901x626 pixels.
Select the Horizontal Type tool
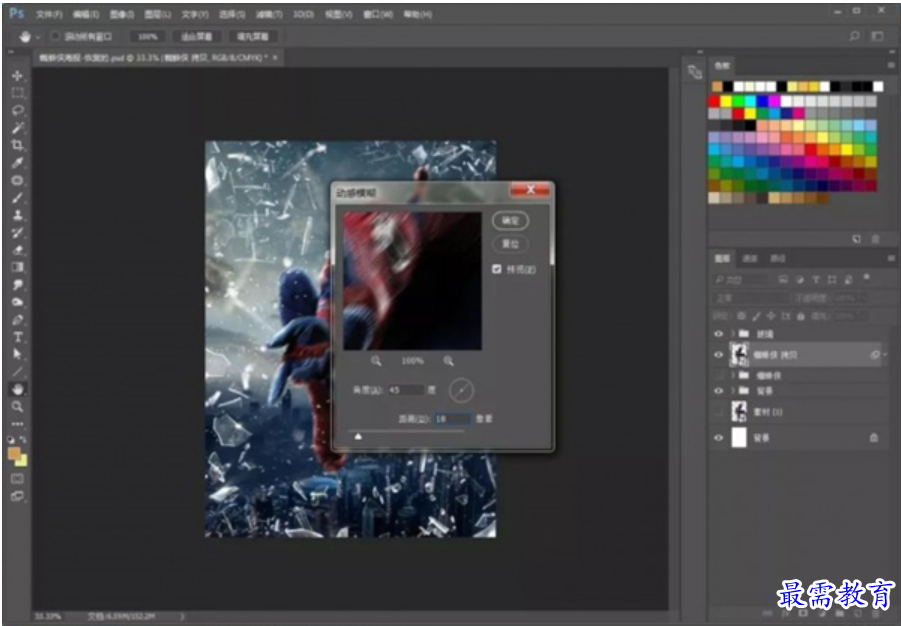[x=17, y=337]
